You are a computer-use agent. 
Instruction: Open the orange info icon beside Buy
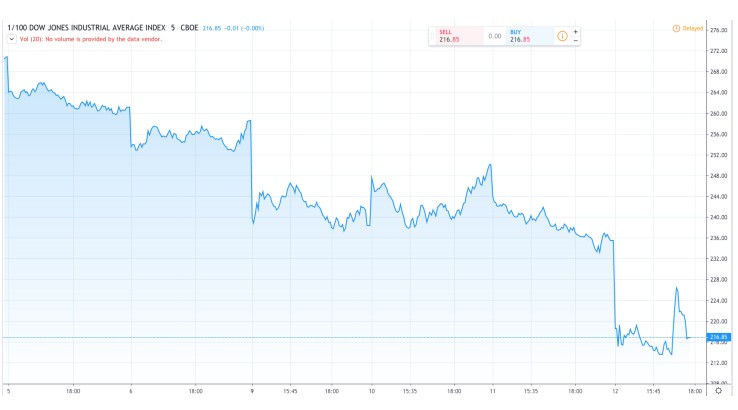click(562, 36)
